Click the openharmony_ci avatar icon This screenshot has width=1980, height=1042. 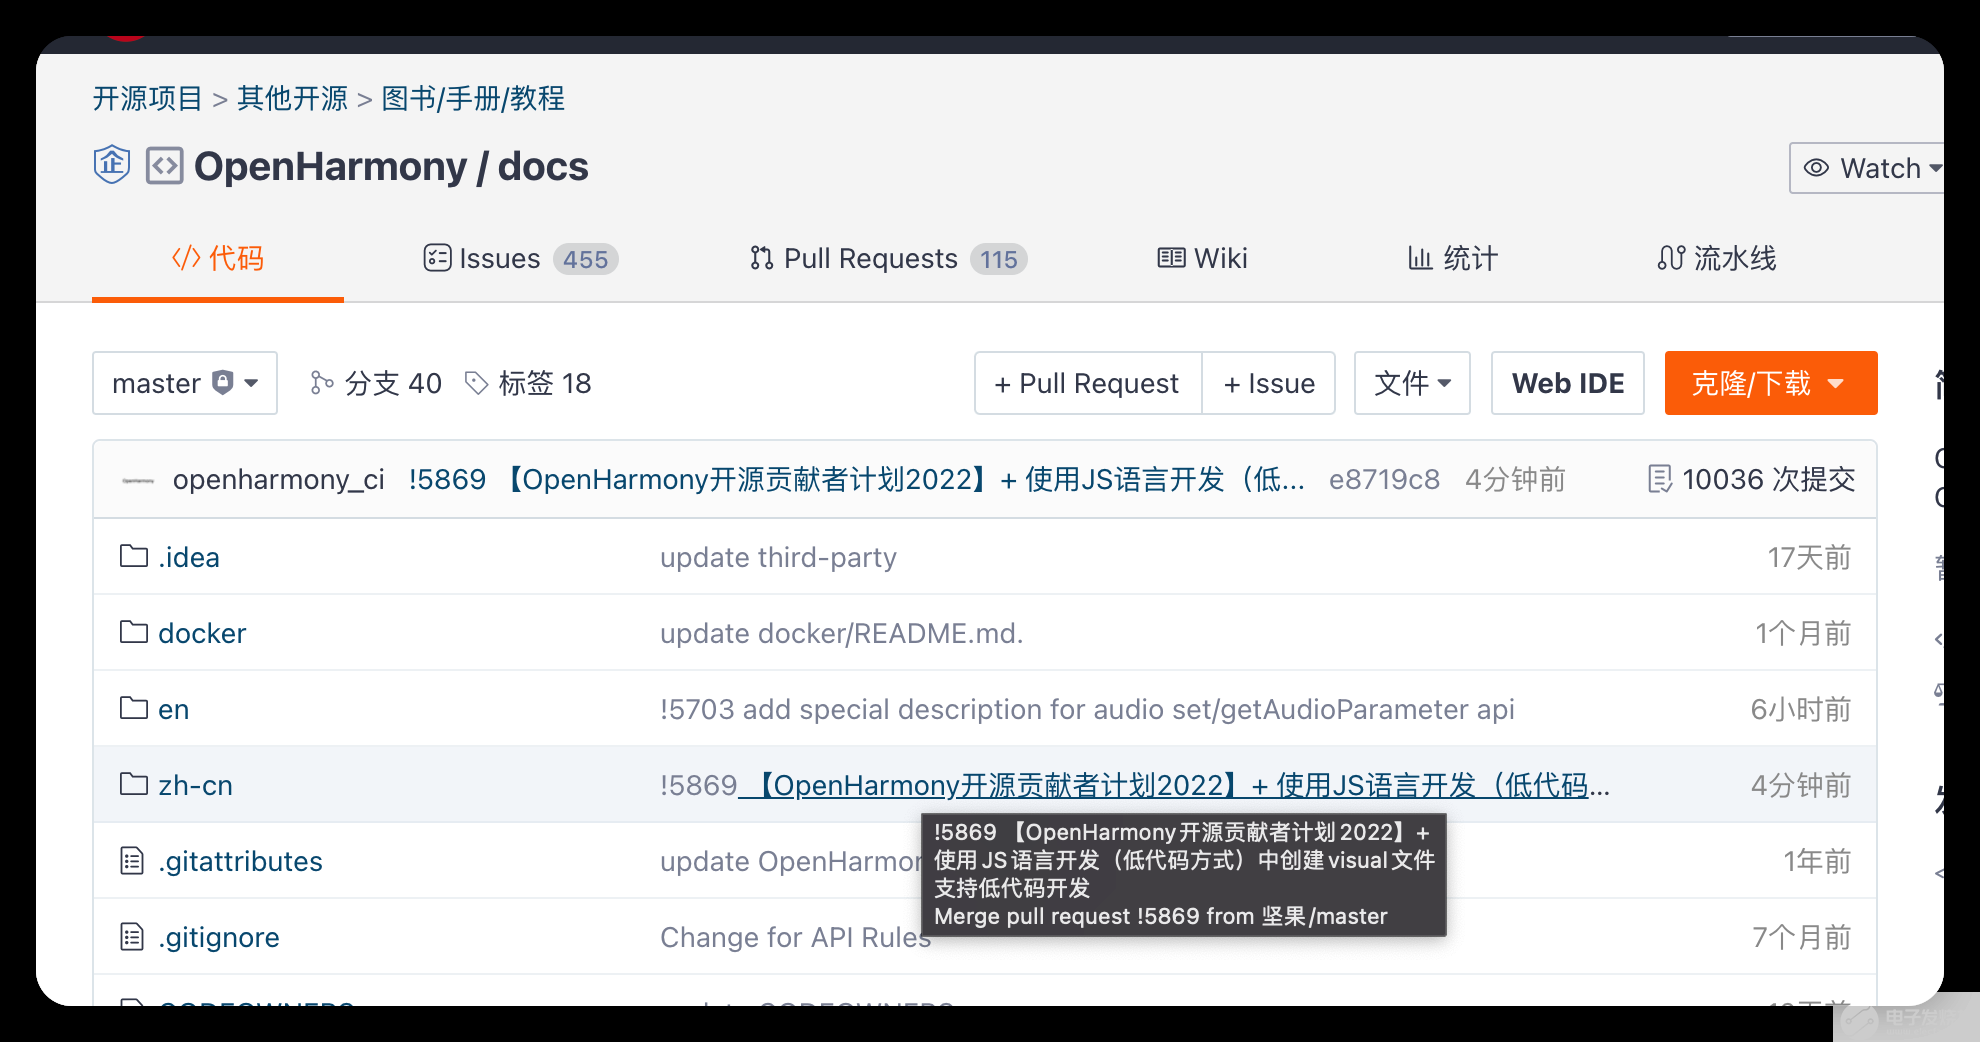pos(138,481)
